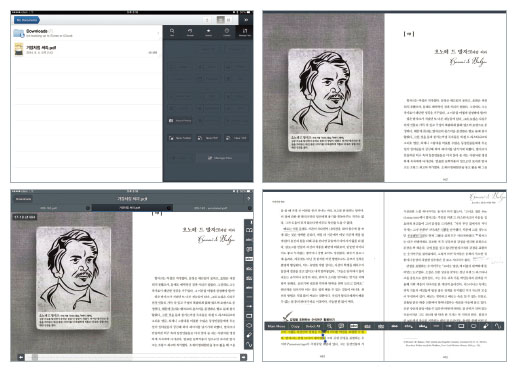Collapse the side panel with double-arrow button
This screenshot has width=516, height=371.
click(x=246, y=20)
